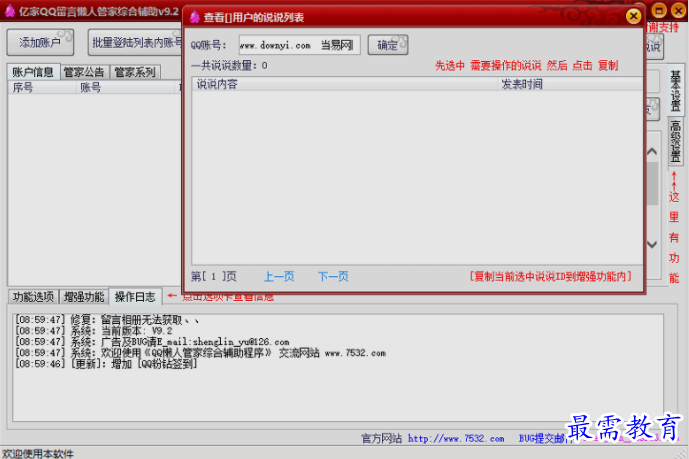The image size is (689, 459).
Task: Open the 高级设置 vertical tab
Action: 675,141
